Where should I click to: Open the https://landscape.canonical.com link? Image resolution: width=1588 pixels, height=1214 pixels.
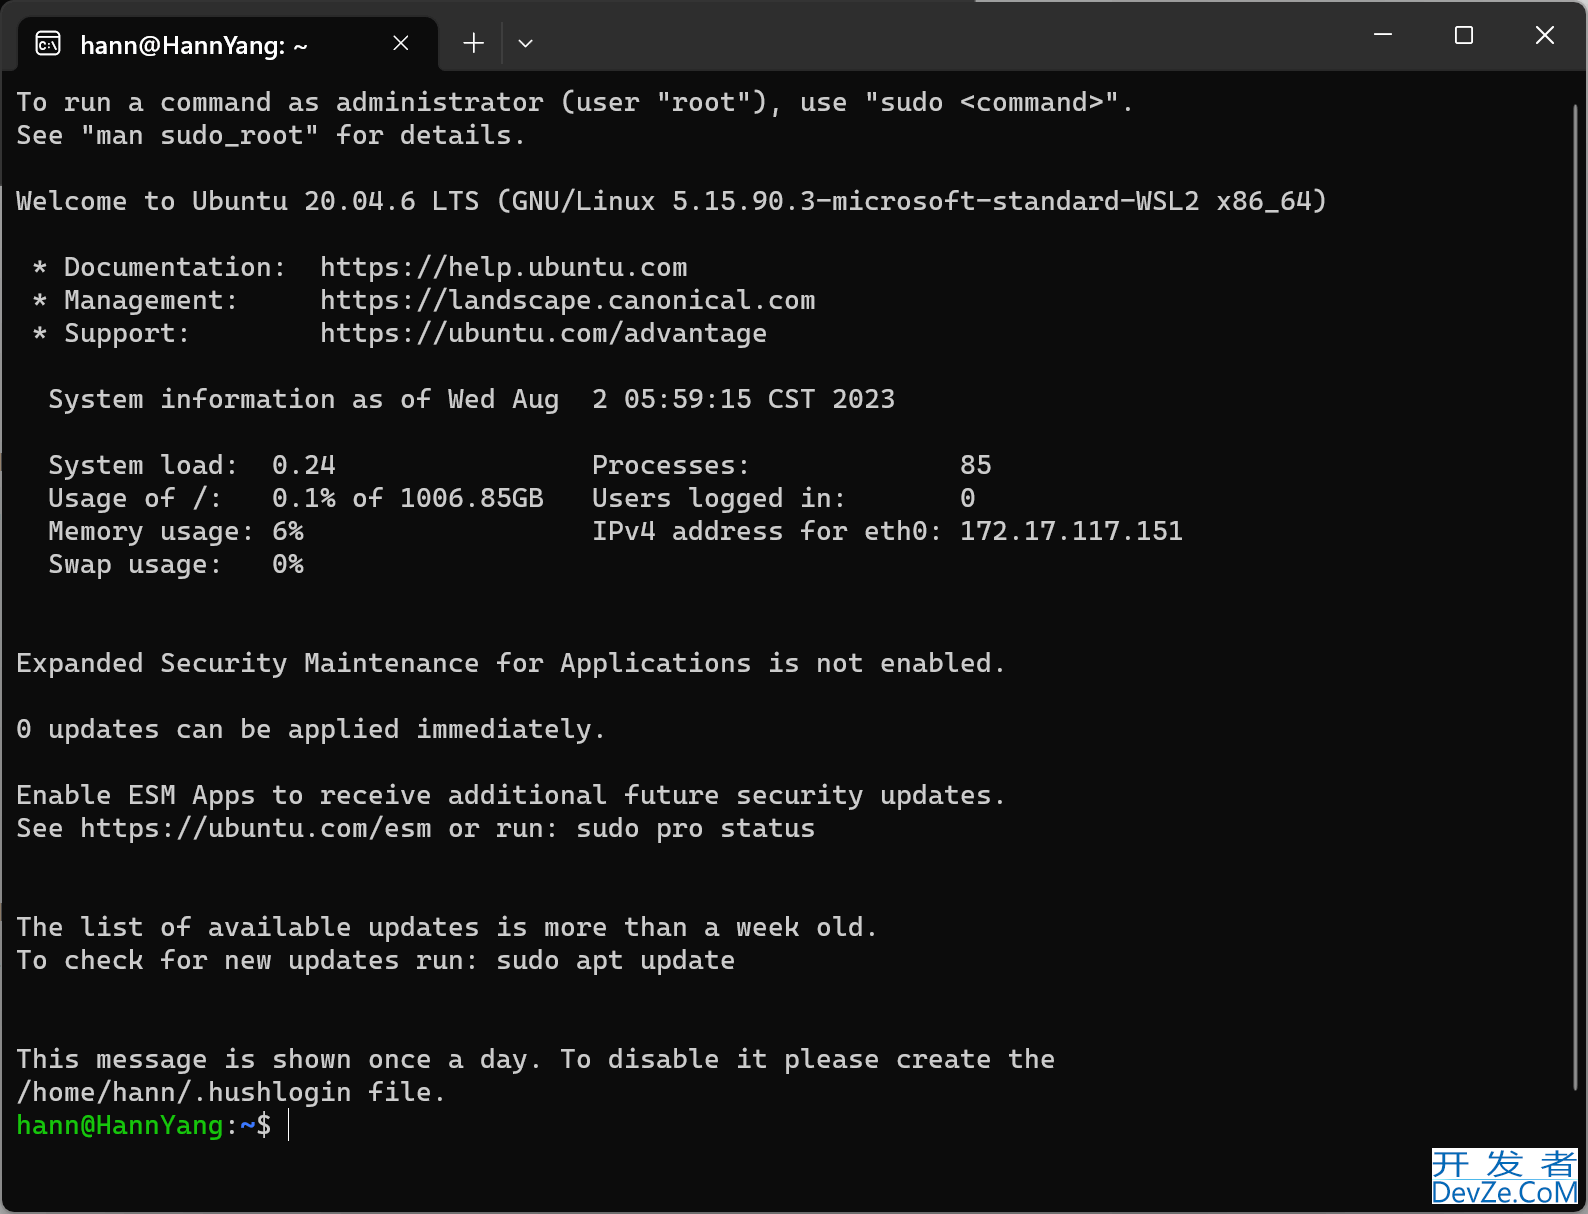coord(568,300)
